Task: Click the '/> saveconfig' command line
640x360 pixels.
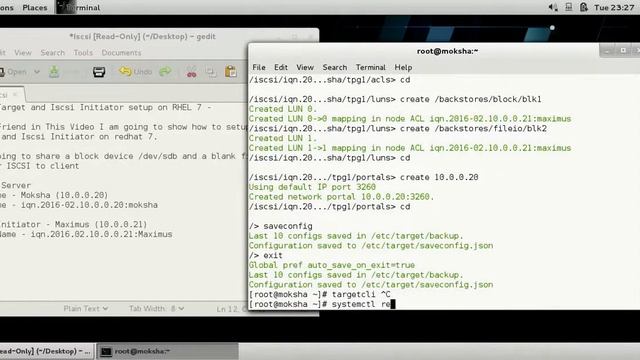Action: (x=280, y=226)
